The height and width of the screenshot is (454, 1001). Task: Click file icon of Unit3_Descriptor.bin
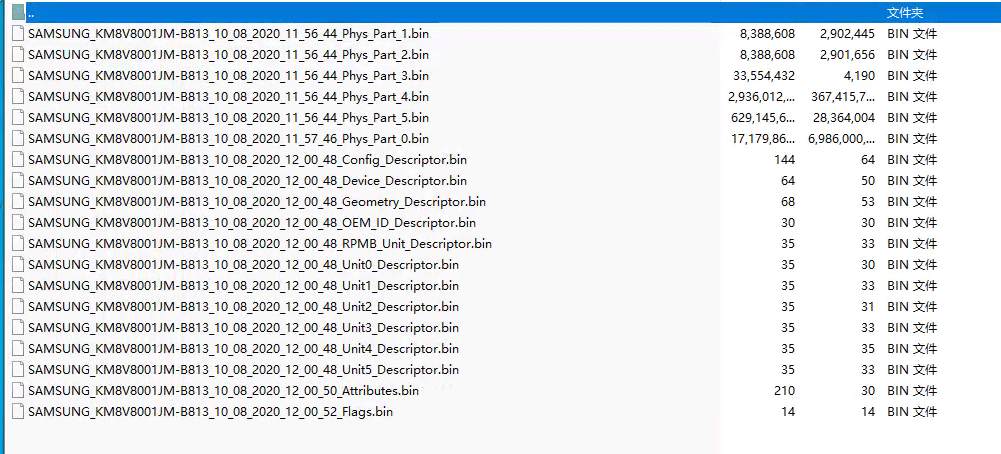18,328
